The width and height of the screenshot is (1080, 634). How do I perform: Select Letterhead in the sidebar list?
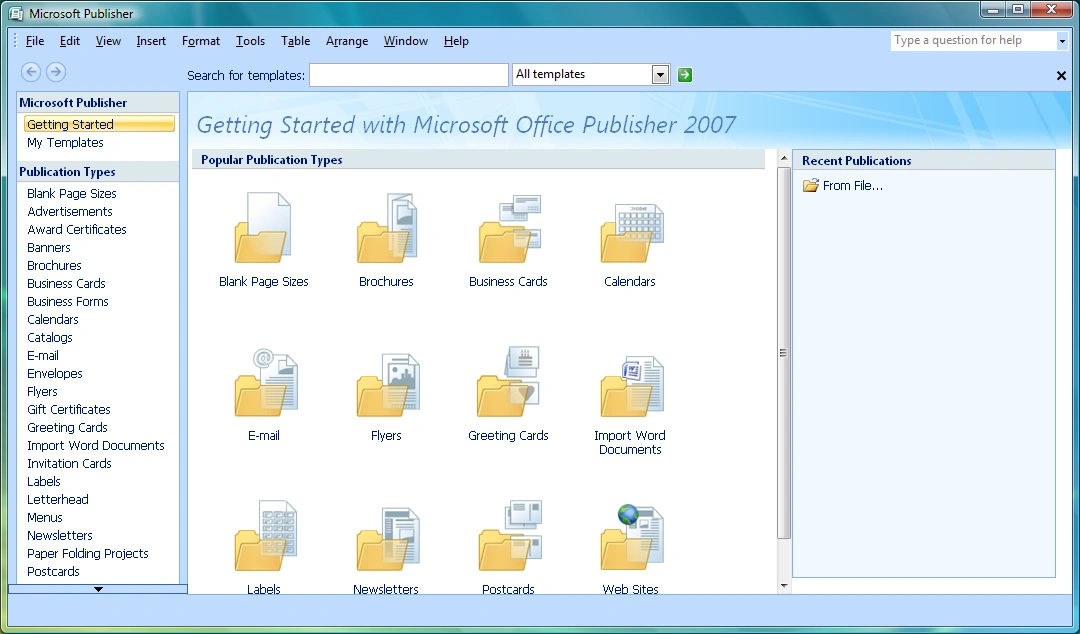[x=58, y=500]
